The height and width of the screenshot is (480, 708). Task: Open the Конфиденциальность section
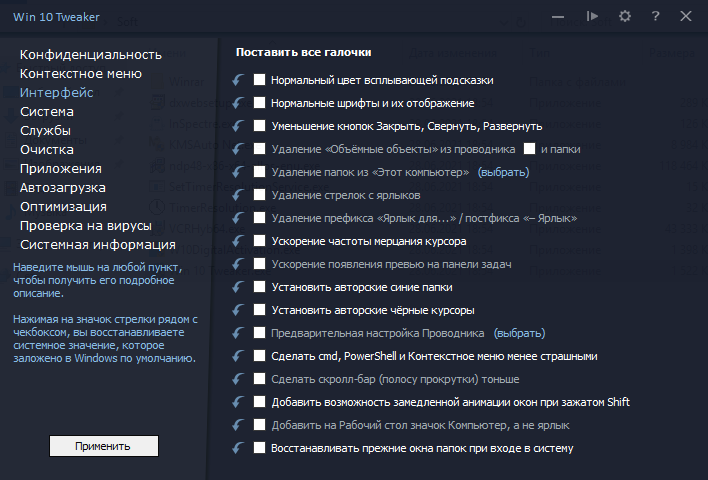click(91, 55)
